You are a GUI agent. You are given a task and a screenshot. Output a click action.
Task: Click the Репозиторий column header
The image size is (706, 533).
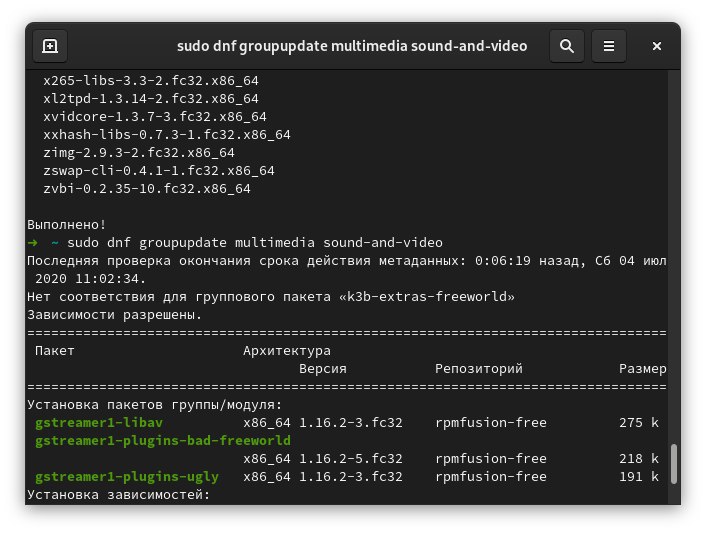click(479, 369)
